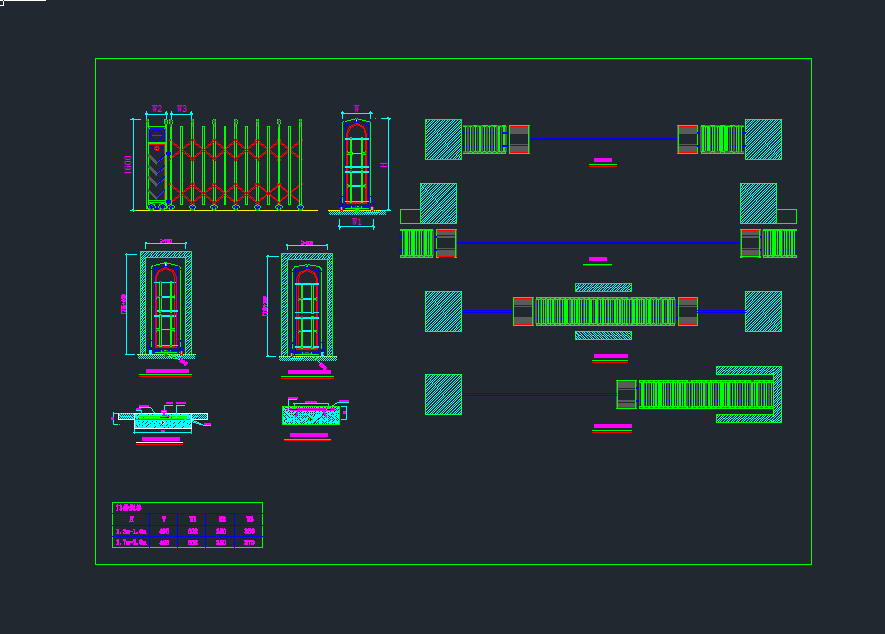Click the bottom-right cell of the size table
The image size is (885, 634).
(x=249, y=542)
